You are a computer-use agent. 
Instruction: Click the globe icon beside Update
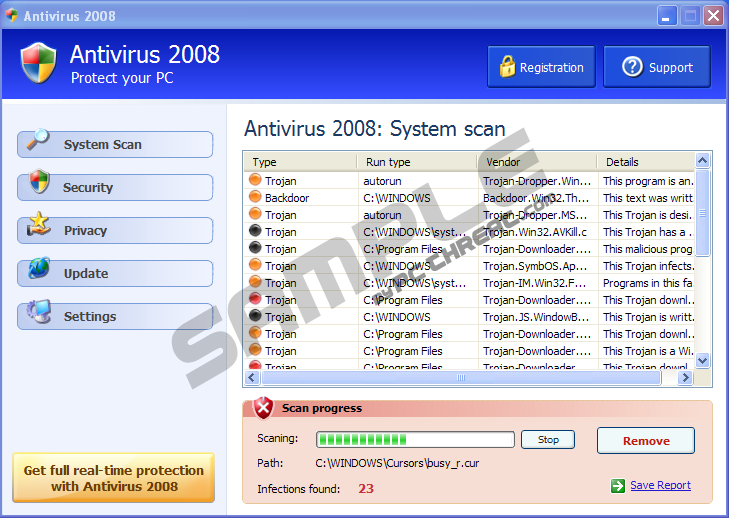coord(39,268)
